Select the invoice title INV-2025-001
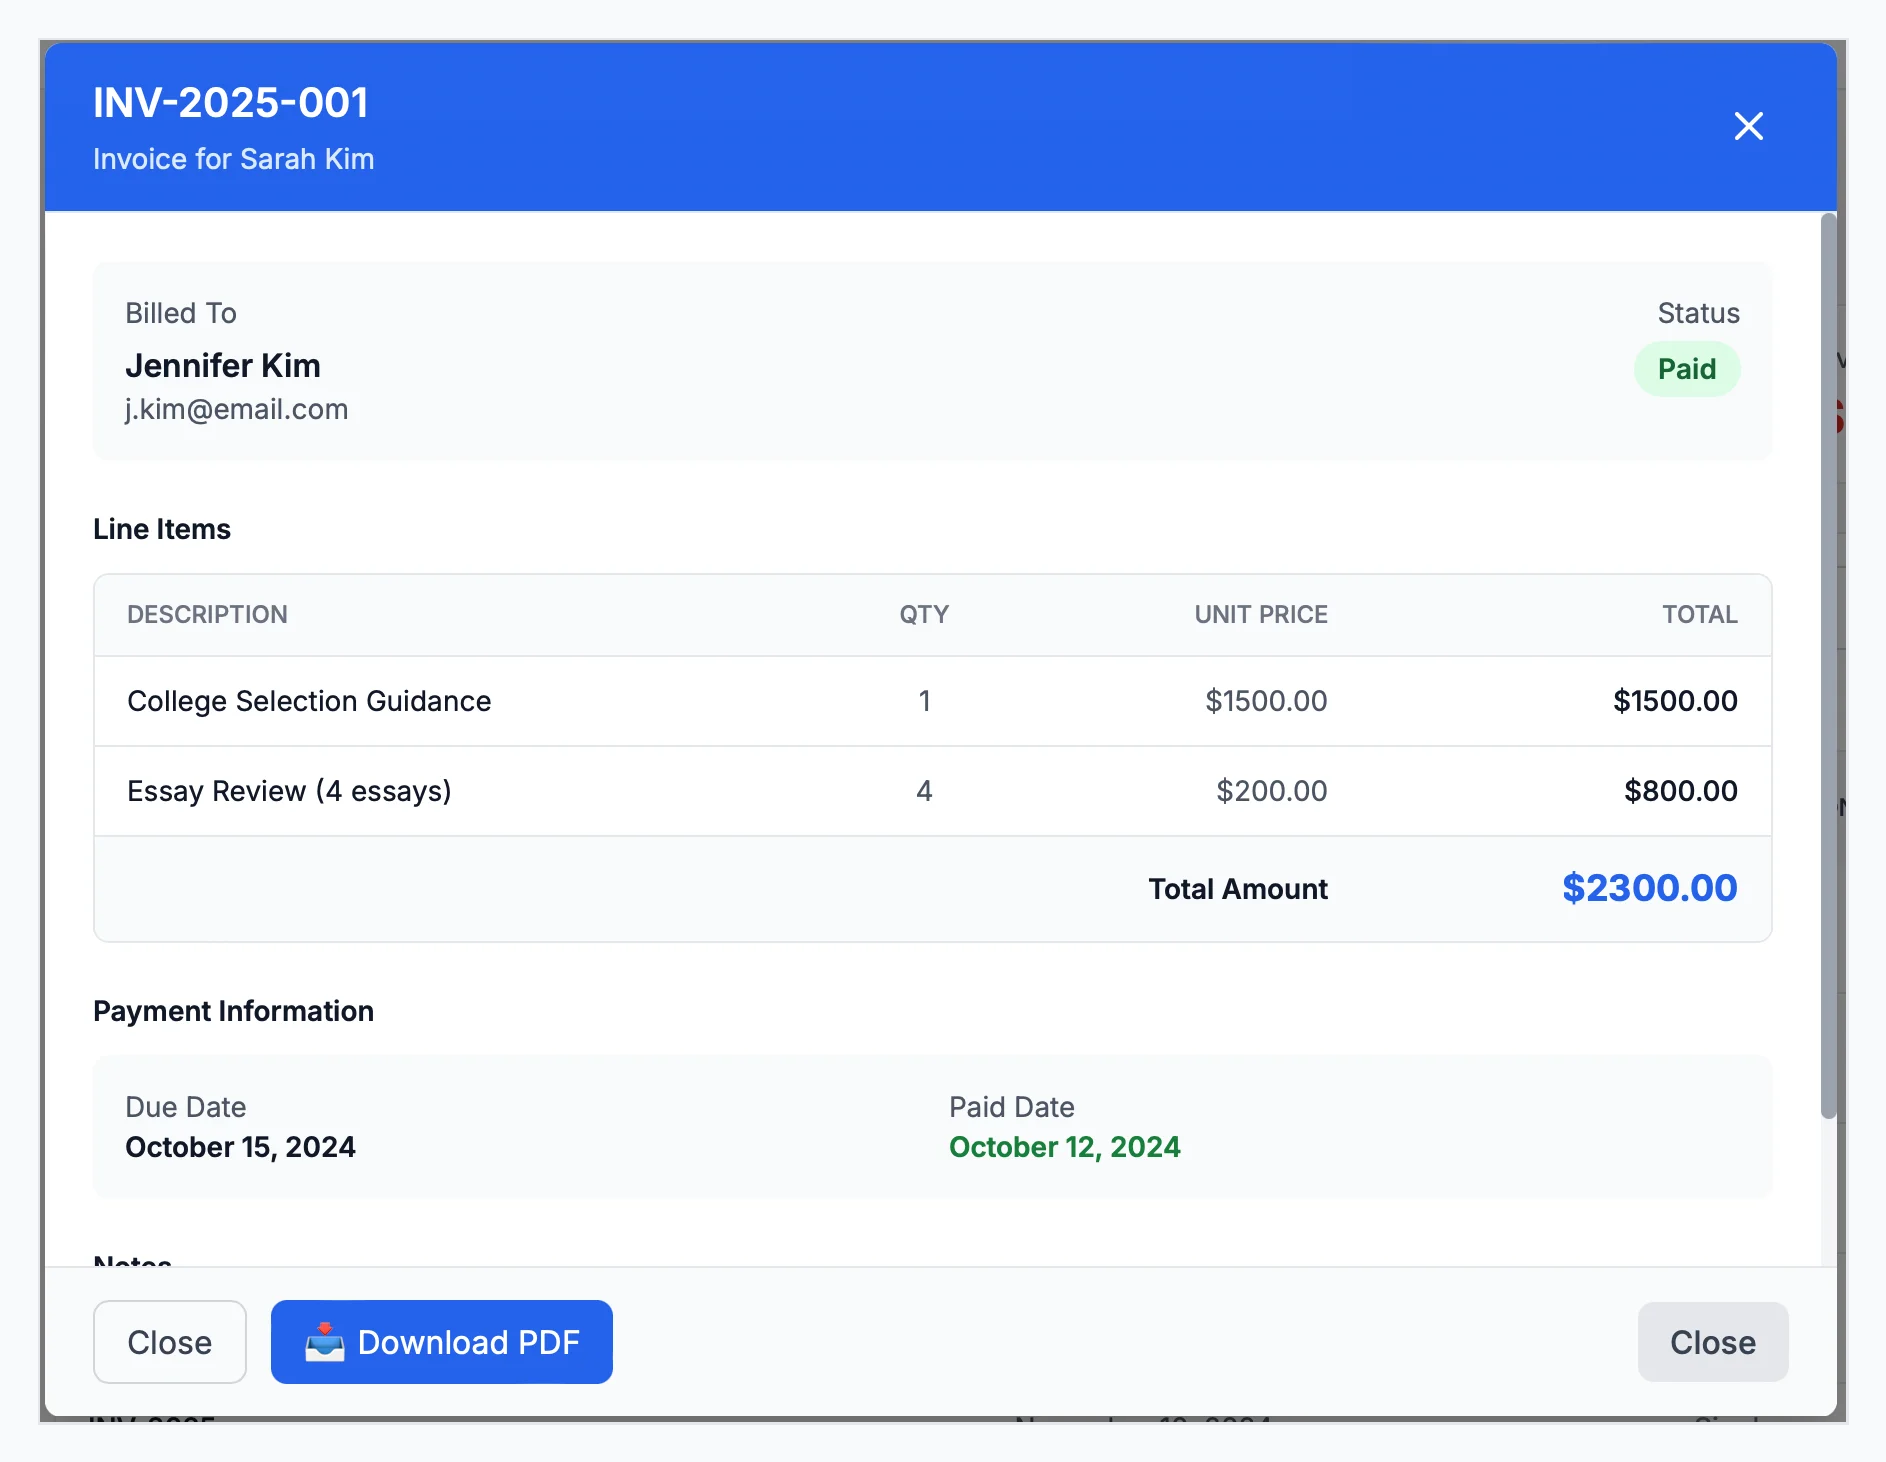The image size is (1886, 1462). (x=230, y=101)
